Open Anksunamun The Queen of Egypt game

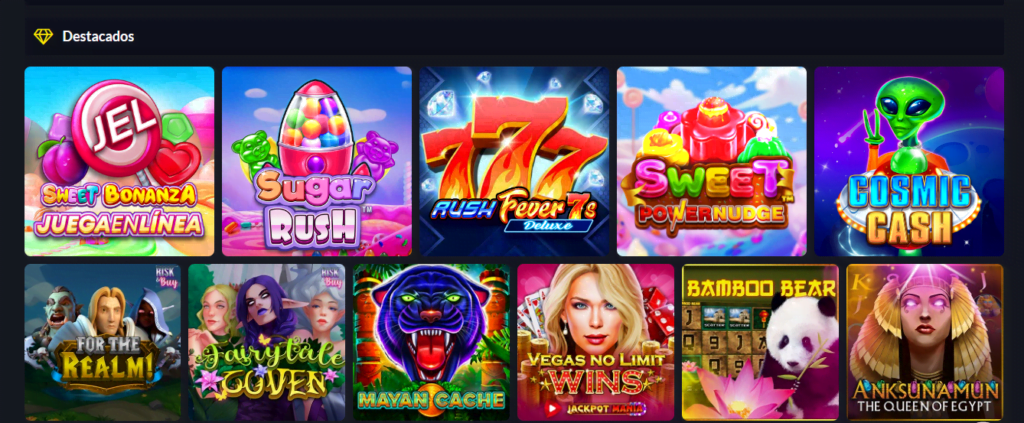pyautogui.click(x=925, y=342)
